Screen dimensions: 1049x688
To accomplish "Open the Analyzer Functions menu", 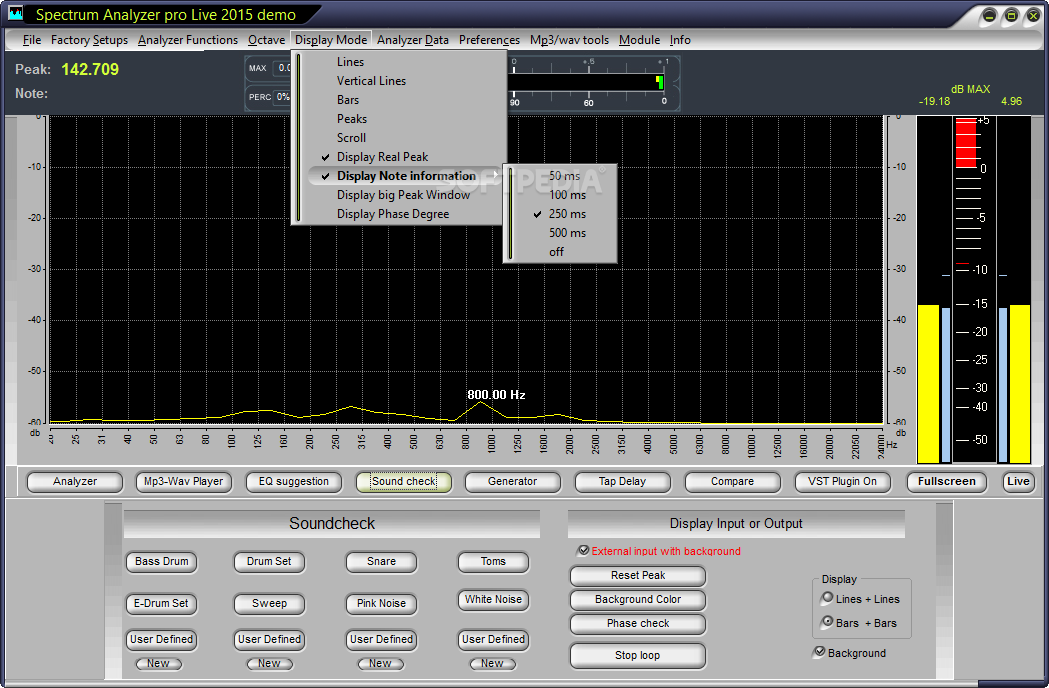I will click(187, 39).
